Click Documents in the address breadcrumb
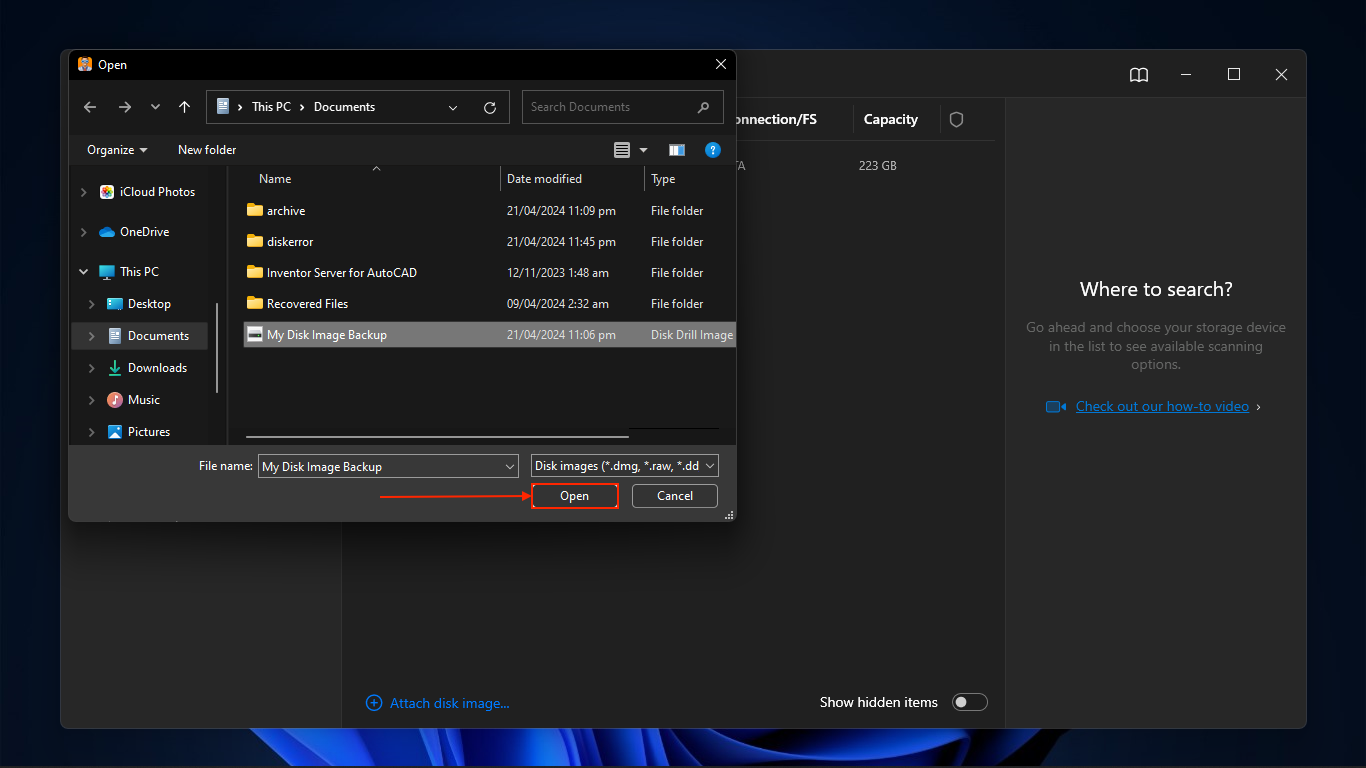Viewport: 1366px width, 768px height. pyautogui.click(x=344, y=107)
